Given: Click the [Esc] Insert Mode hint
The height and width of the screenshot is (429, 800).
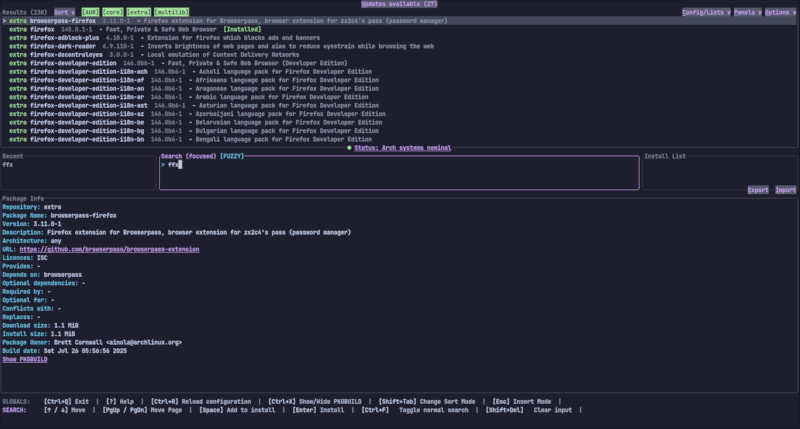Looking at the screenshot, I should 521,401.
